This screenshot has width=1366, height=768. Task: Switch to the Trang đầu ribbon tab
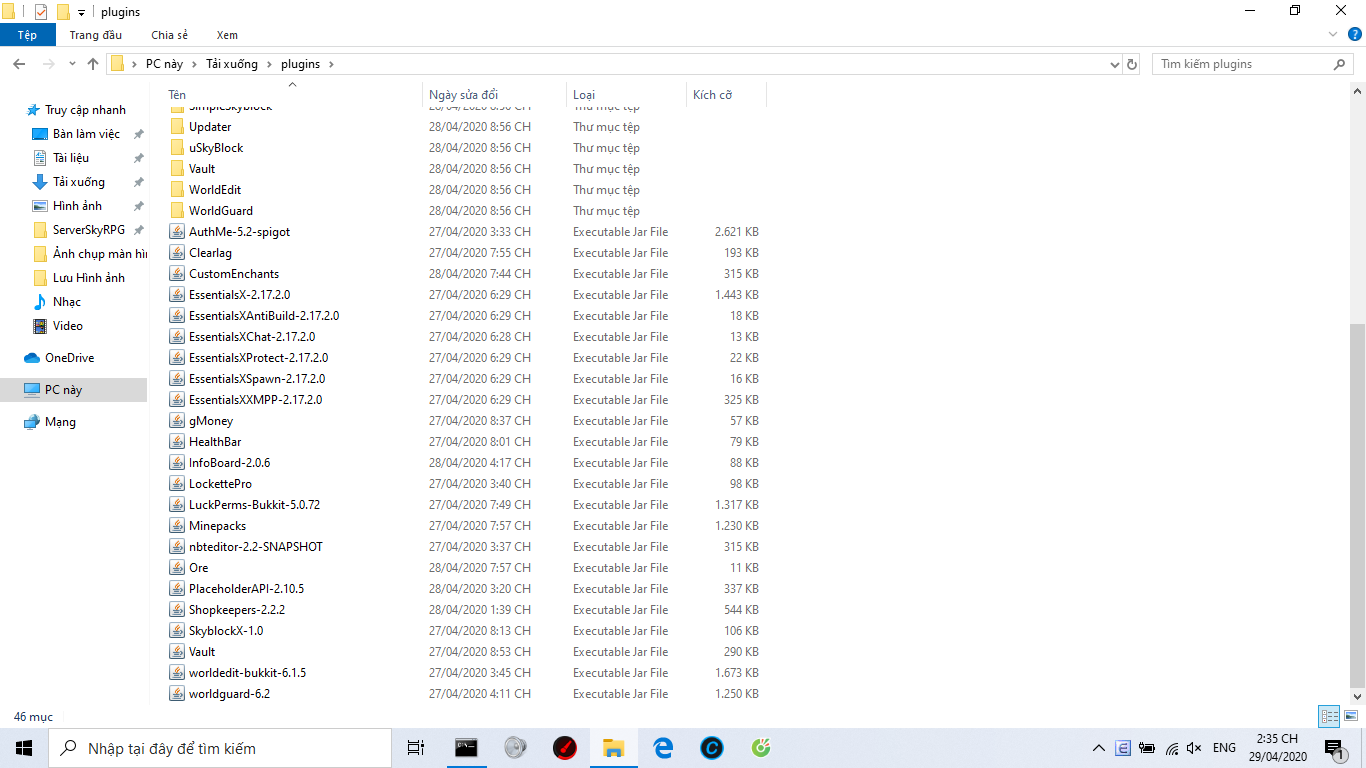[x=96, y=35]
